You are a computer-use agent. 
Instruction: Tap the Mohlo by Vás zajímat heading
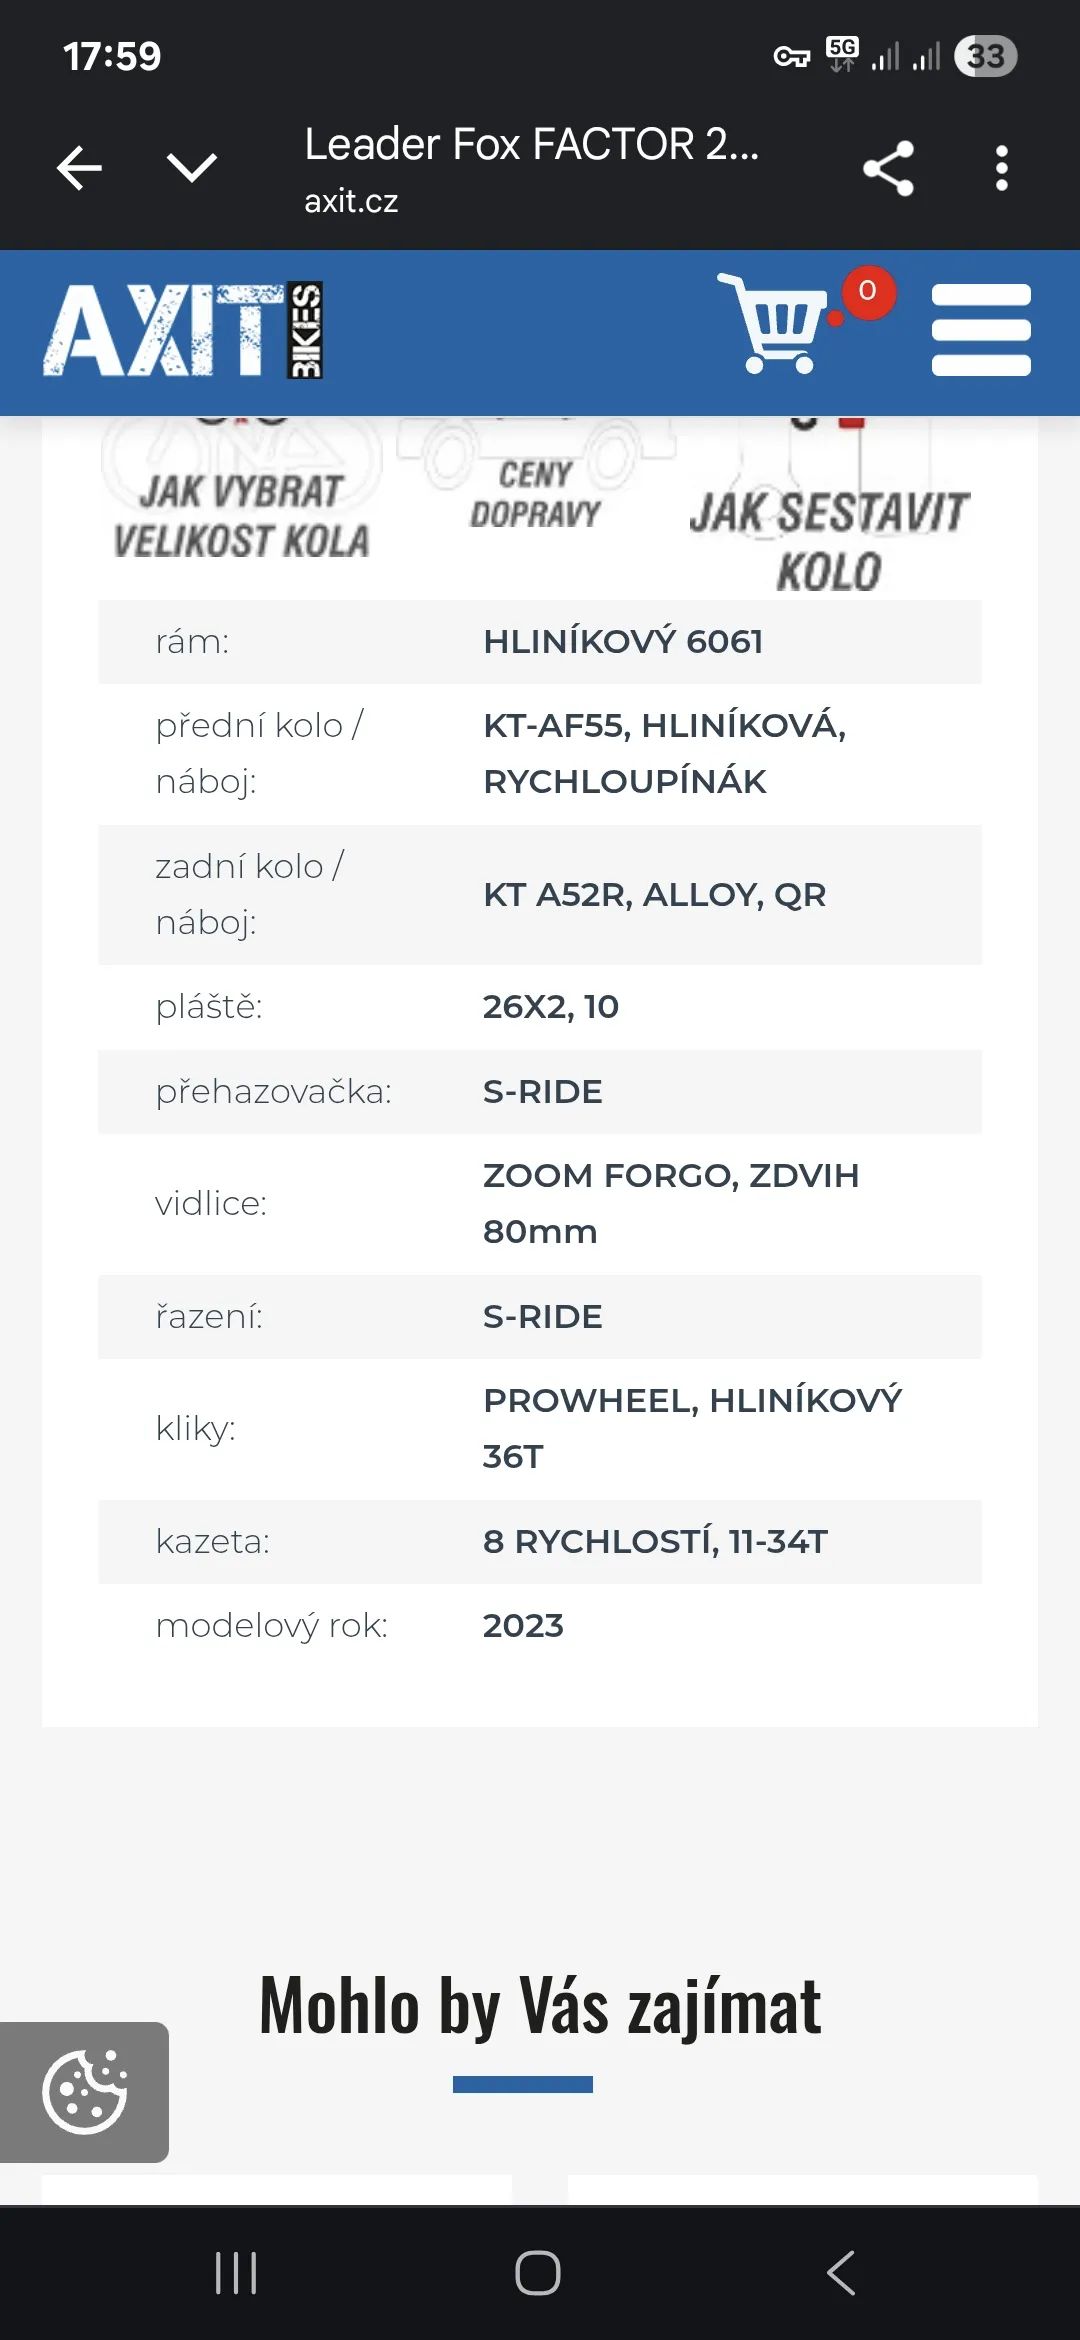pyautogui.click(x=540, y=2005)
